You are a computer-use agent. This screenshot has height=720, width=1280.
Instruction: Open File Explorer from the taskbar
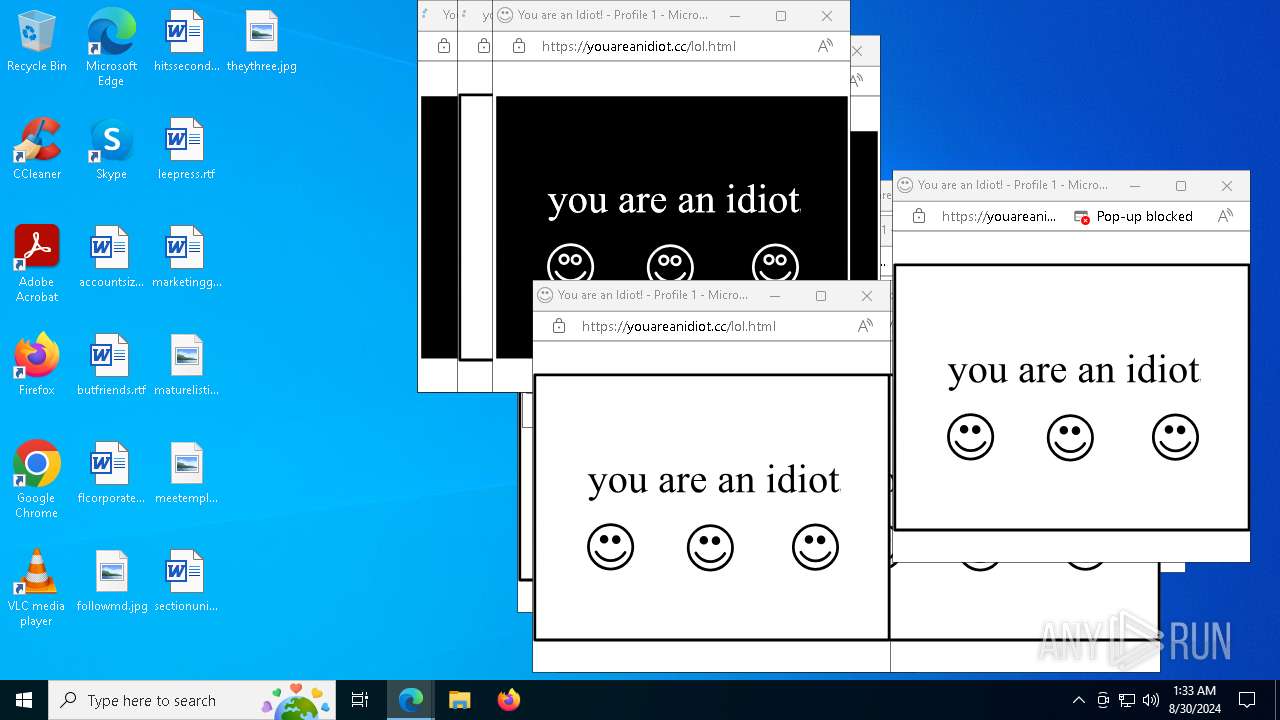pos(459,700)
